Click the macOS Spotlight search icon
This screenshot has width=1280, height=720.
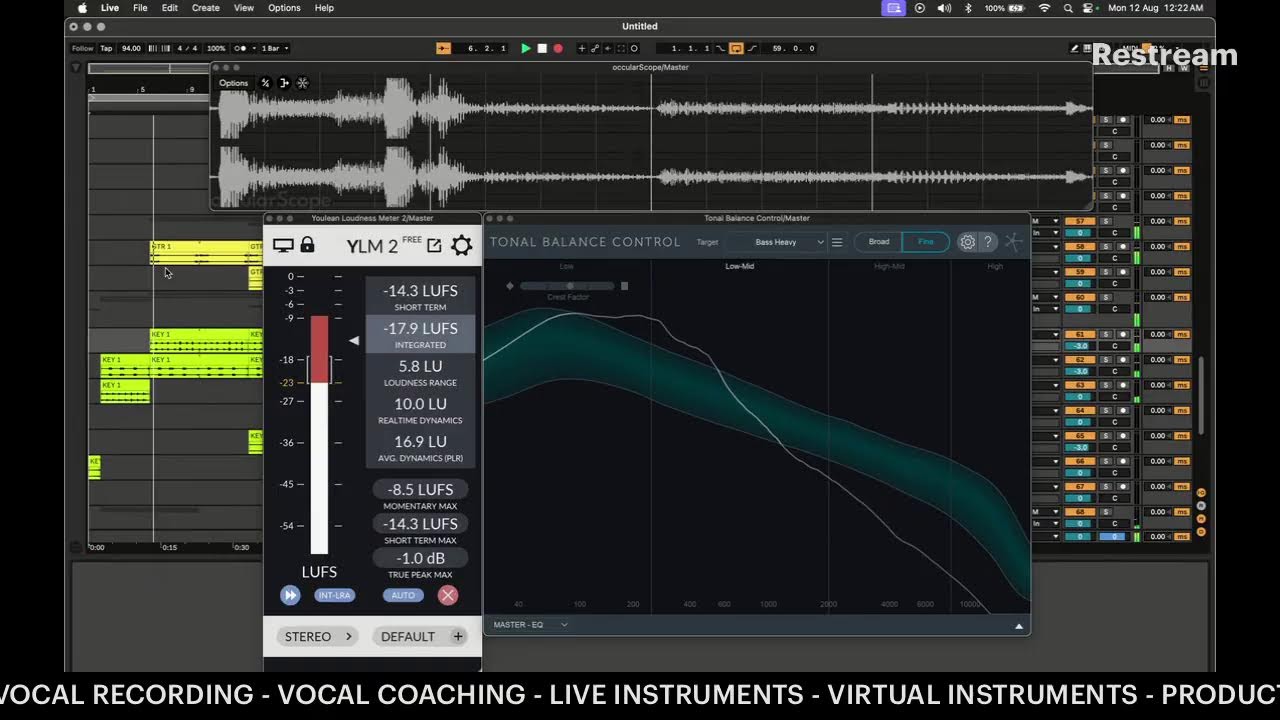(x=1068, y=8)
